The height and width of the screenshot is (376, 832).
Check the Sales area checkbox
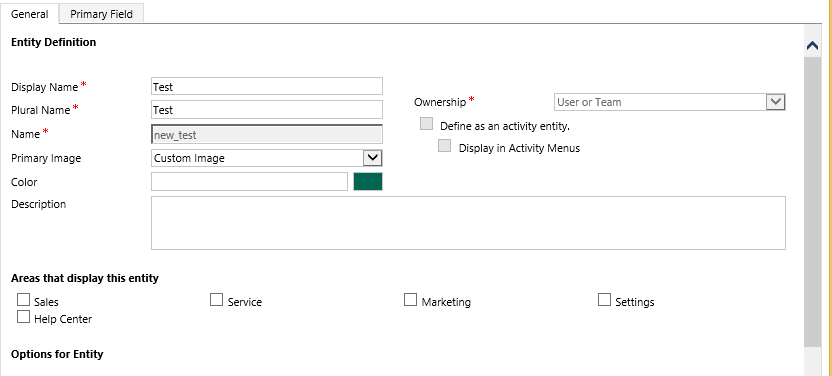(23, 300)
